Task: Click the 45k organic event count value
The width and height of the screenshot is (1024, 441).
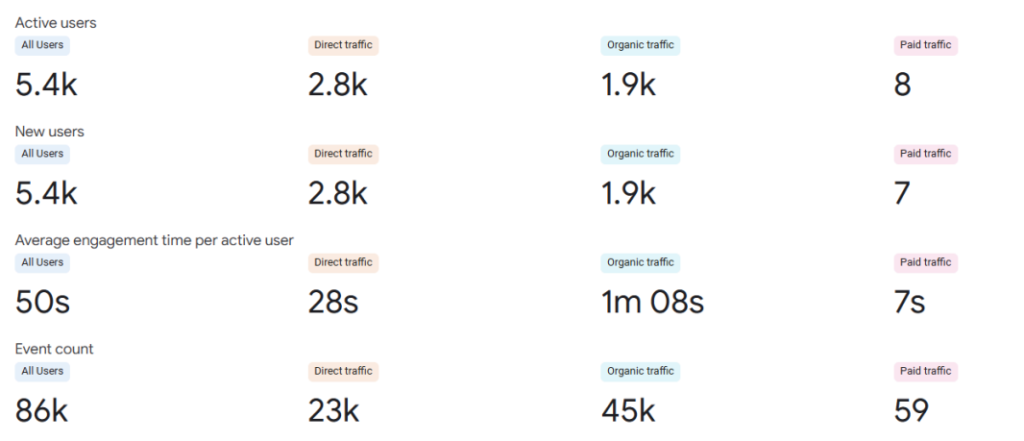Action: 628,410
